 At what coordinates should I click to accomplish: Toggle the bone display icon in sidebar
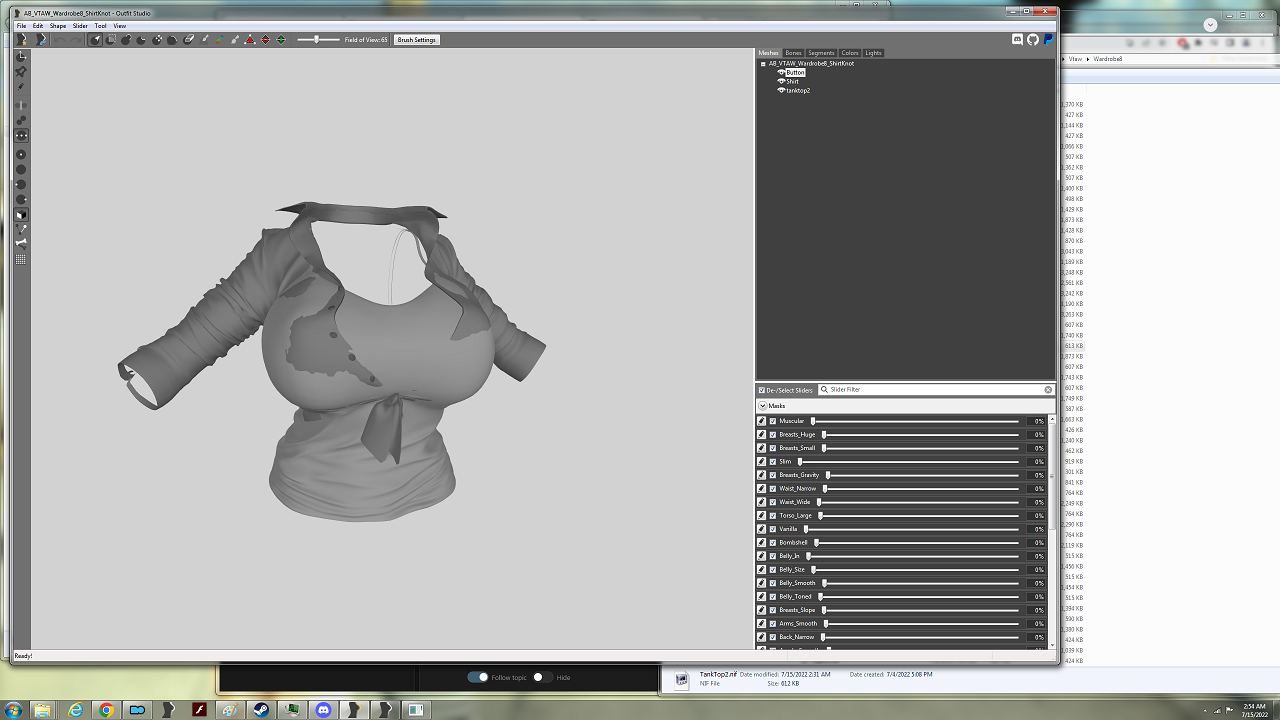[x=21, y=243]
